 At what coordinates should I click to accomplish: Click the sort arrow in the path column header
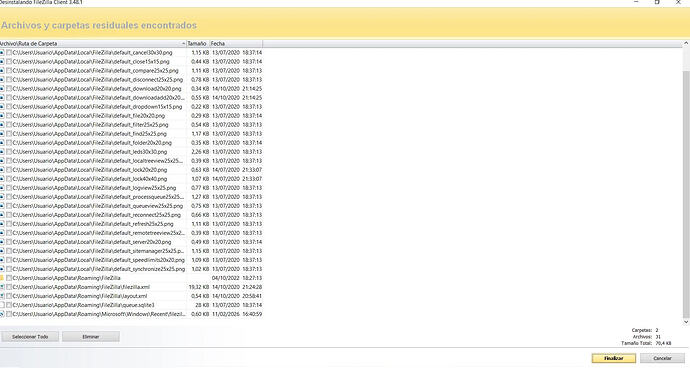[x=183, y=44]
